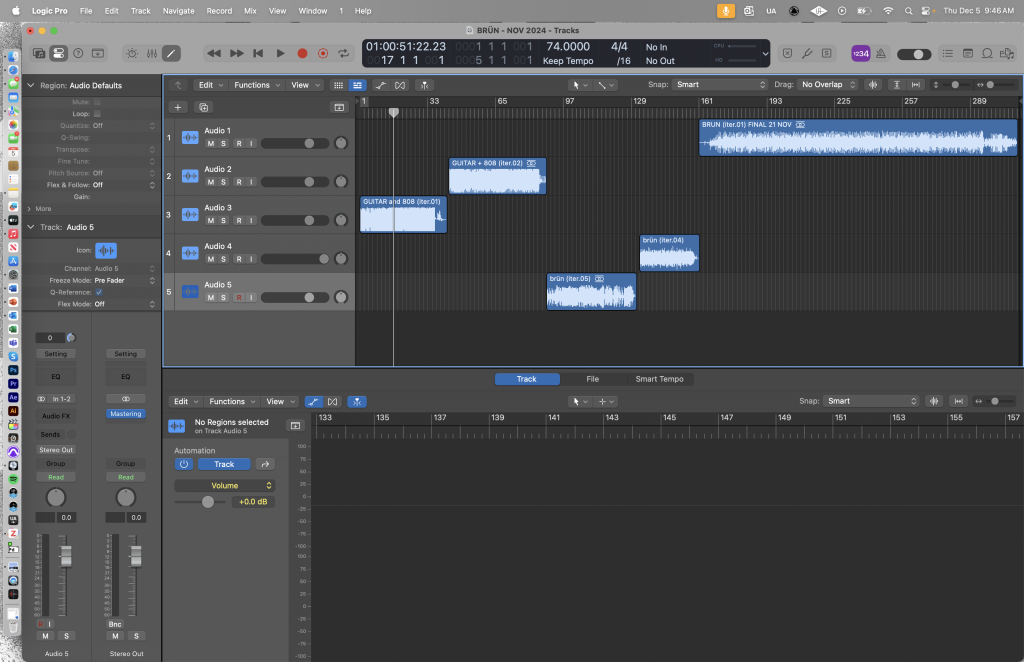Viewport: 1024px width, 662px height.
Task: Enable input monitoring on Audio 4
Action: tap(251, 259)
